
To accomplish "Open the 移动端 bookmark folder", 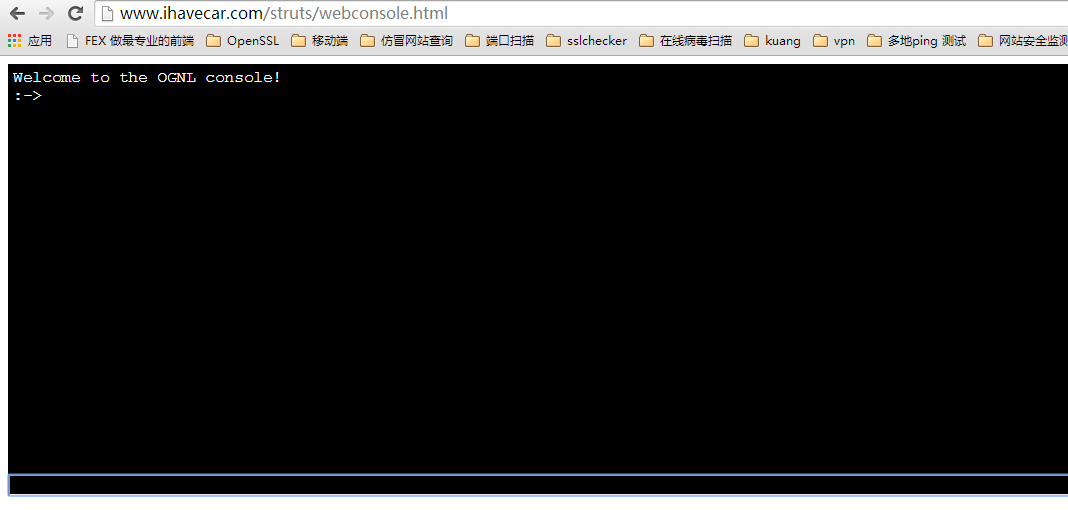I will tap(319, 41).
